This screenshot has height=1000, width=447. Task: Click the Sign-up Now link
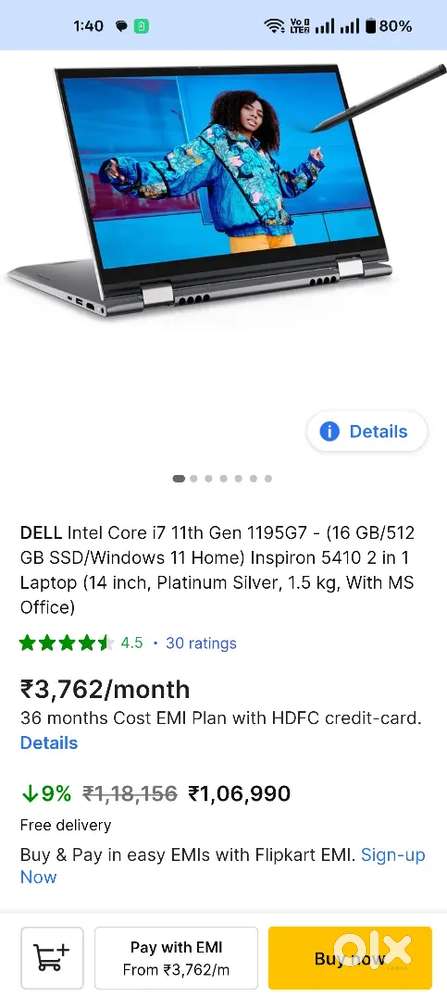(x=223, y=866)
